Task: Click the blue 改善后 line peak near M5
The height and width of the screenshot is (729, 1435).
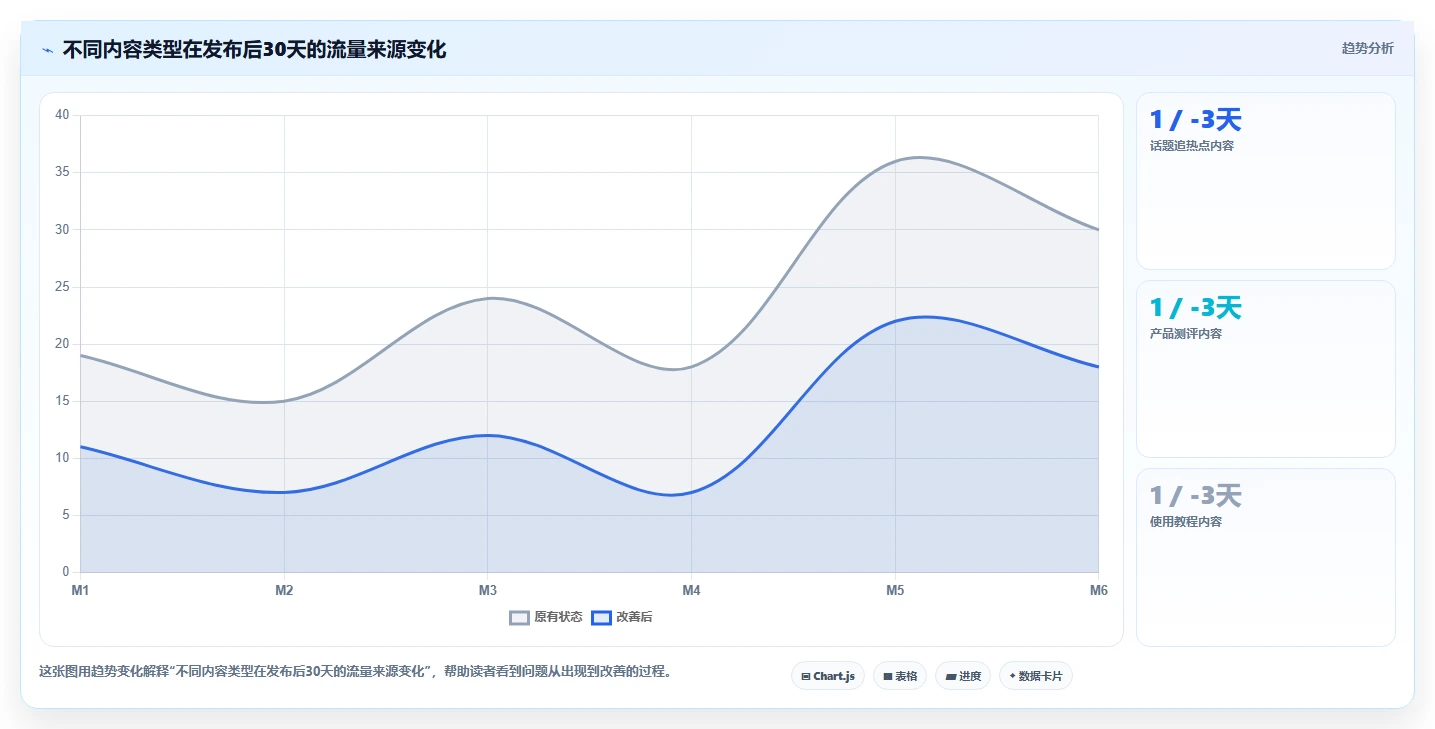Action: tap(925, 317)
